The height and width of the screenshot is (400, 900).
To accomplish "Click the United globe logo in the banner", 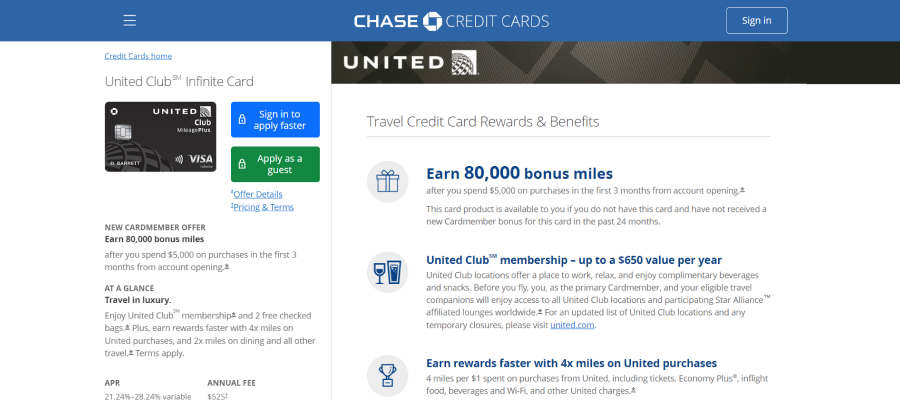I will [x=464, y=63].
